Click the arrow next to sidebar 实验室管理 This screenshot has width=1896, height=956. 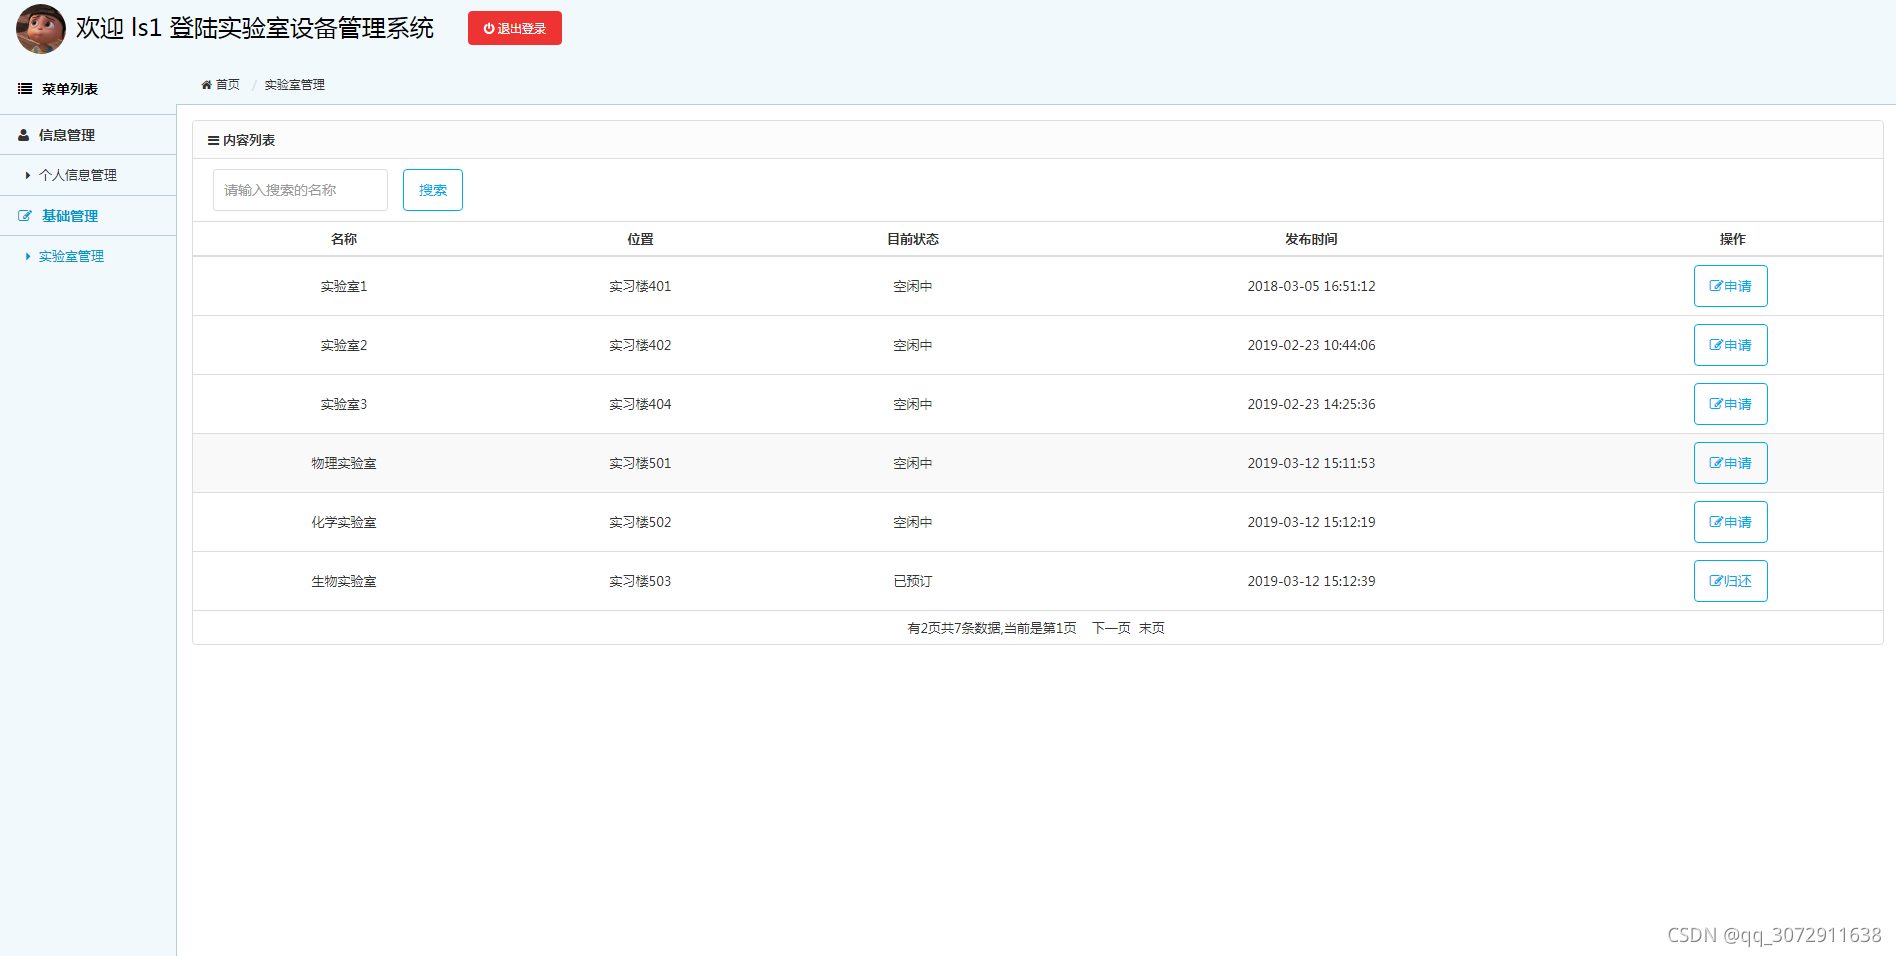28,256
